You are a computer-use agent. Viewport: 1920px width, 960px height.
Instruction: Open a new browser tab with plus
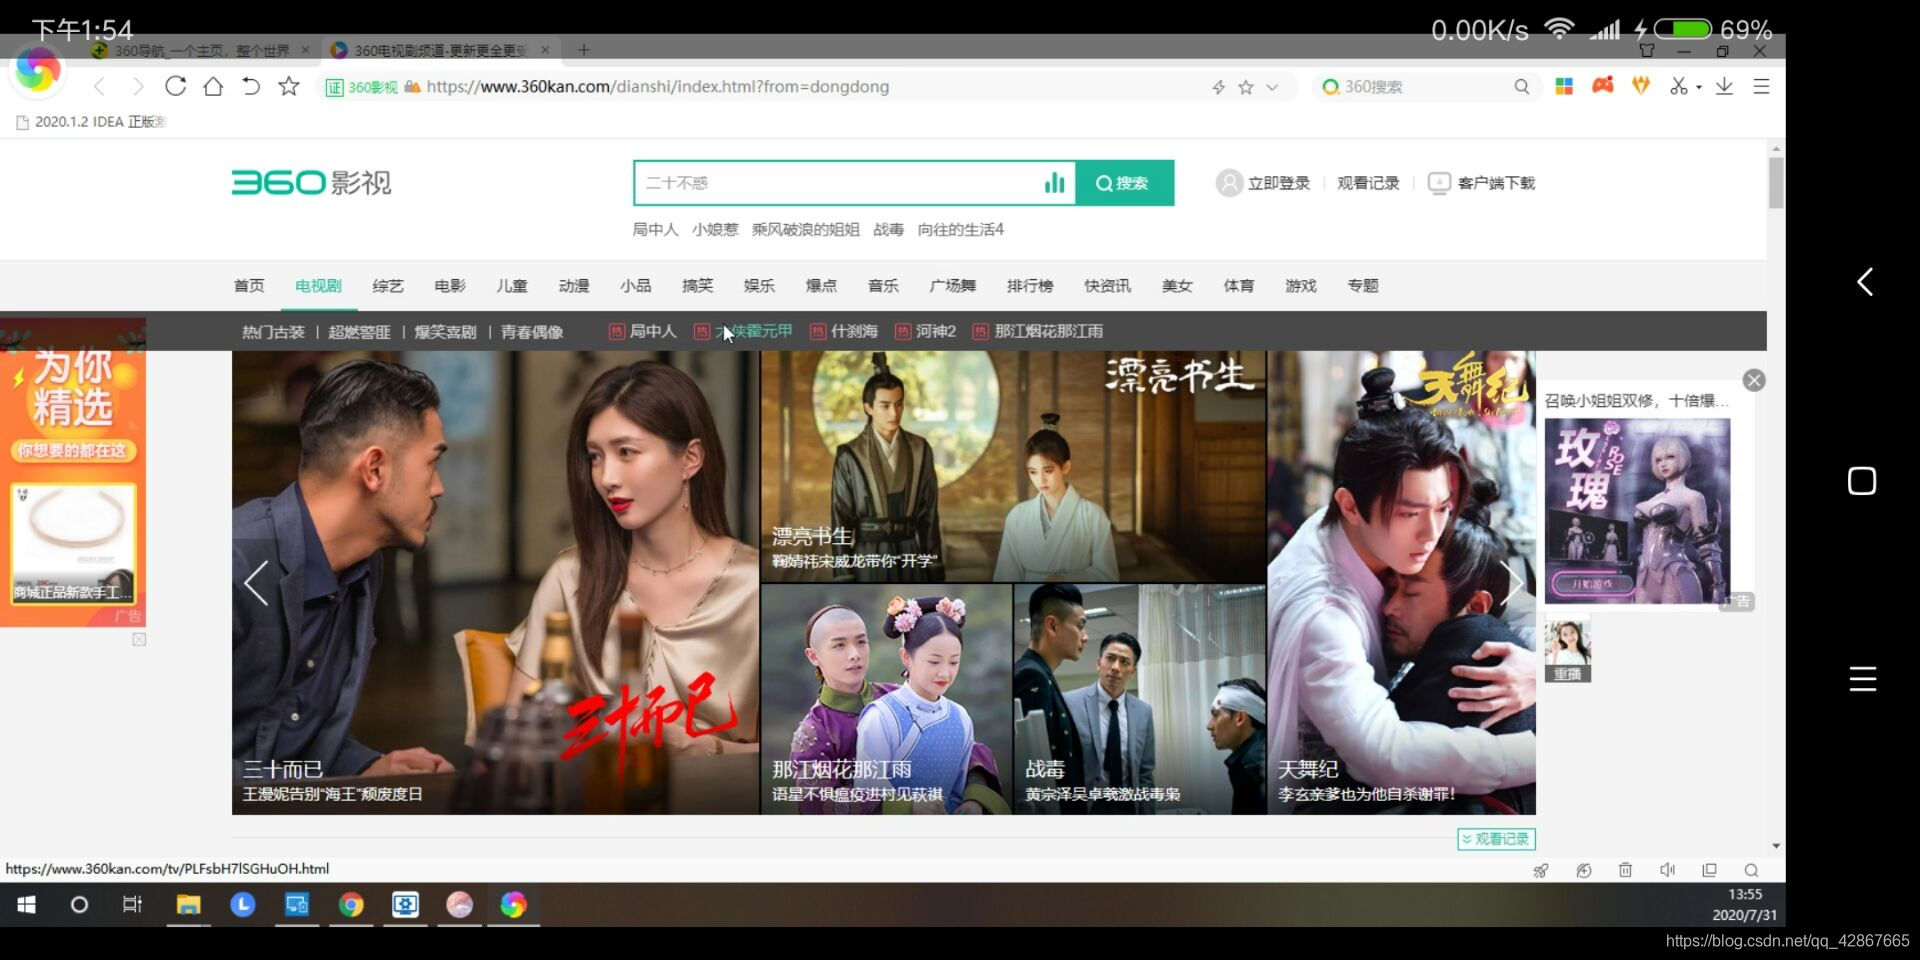click(584, 50)
